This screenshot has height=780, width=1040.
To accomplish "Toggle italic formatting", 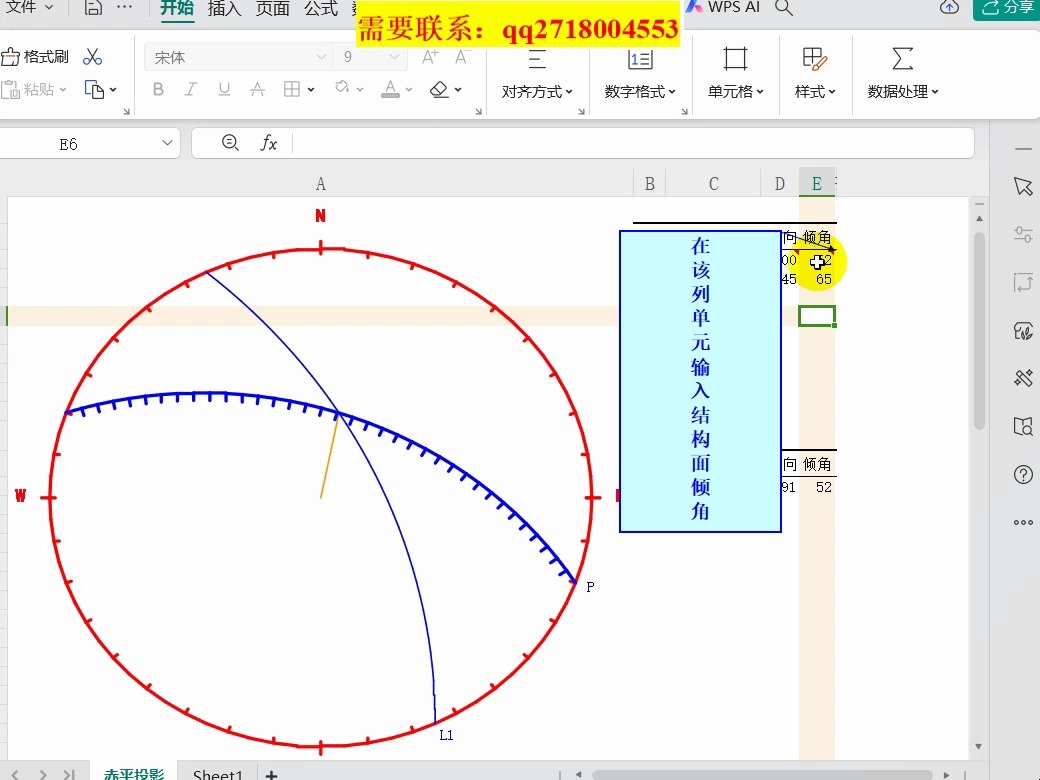I will (x=190, y=89).
